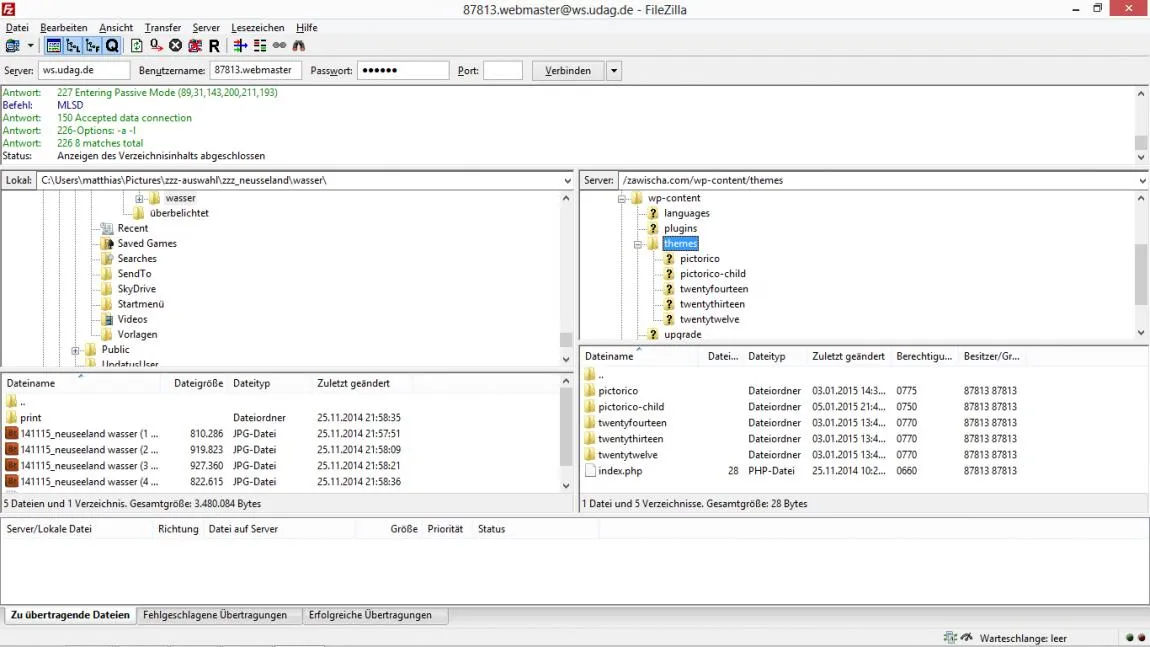This screenshot has width=1150, height=647.
Task: Click the Server input field
Action: pos(84,70)
